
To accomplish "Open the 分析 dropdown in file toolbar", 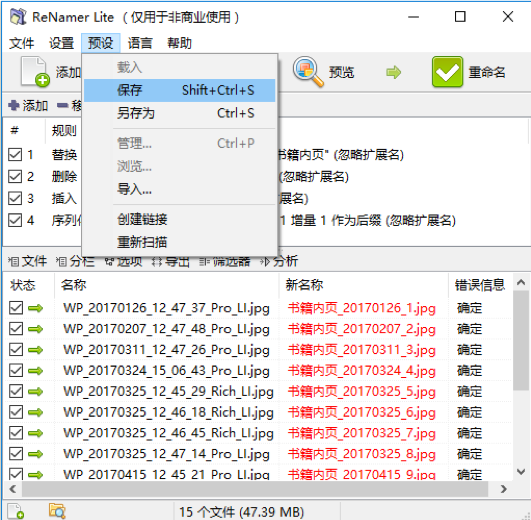I will (279, 261).
